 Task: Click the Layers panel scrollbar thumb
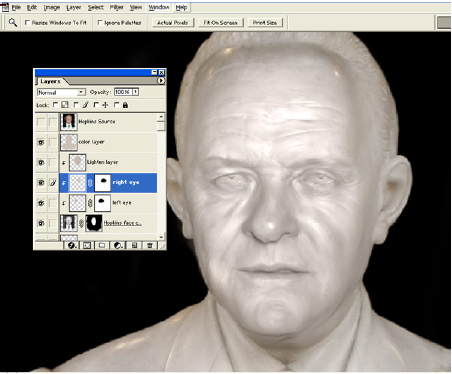pyautogui.click(x=161, y=126)
